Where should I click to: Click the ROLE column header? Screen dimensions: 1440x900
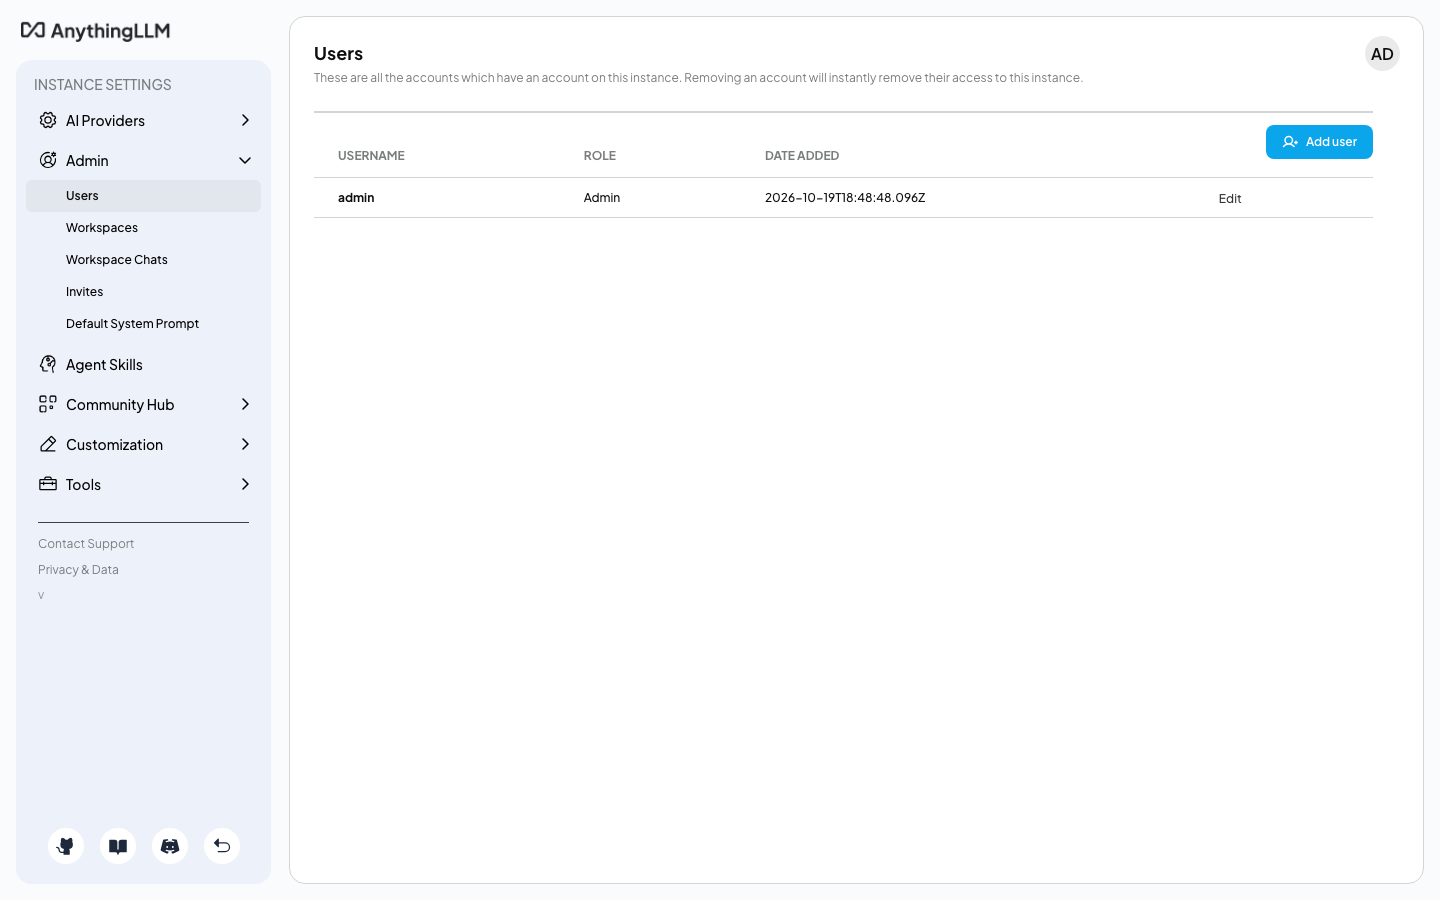[600, 156]
